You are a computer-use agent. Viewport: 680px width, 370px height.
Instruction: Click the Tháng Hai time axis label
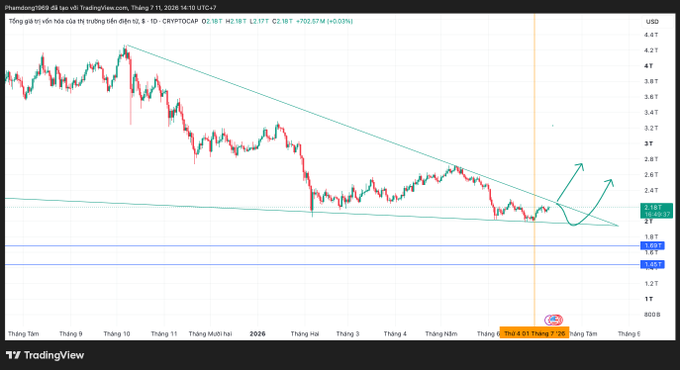pos(305,334)
